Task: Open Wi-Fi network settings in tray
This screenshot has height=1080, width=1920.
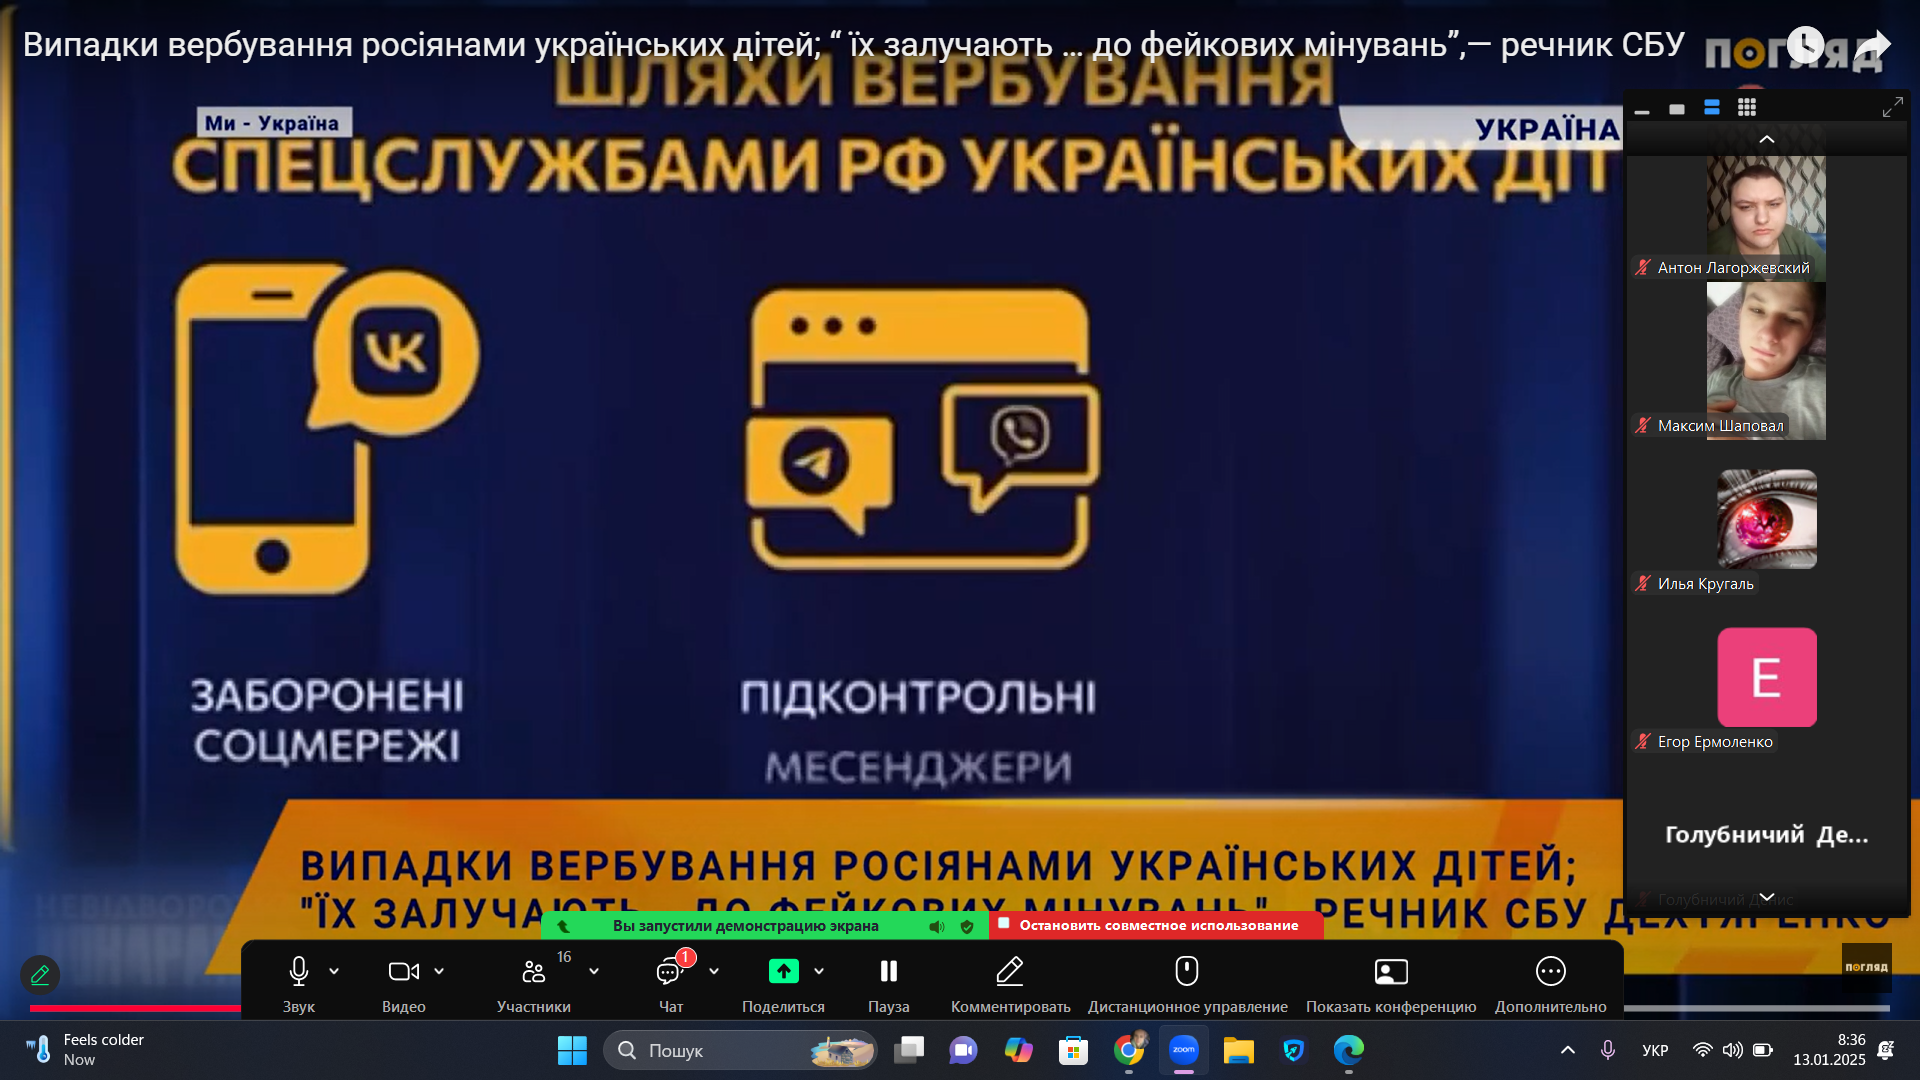Action: tap(1702, 1050)
